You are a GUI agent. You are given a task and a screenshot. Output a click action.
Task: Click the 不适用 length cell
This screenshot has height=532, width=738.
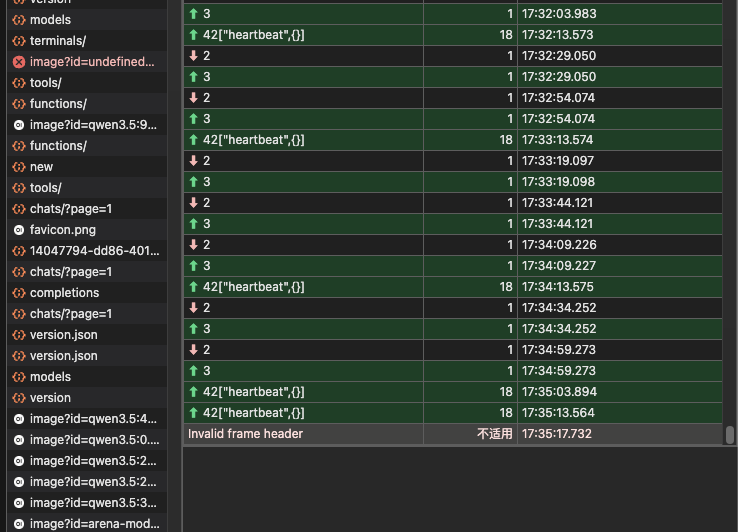tap(494, 434)
